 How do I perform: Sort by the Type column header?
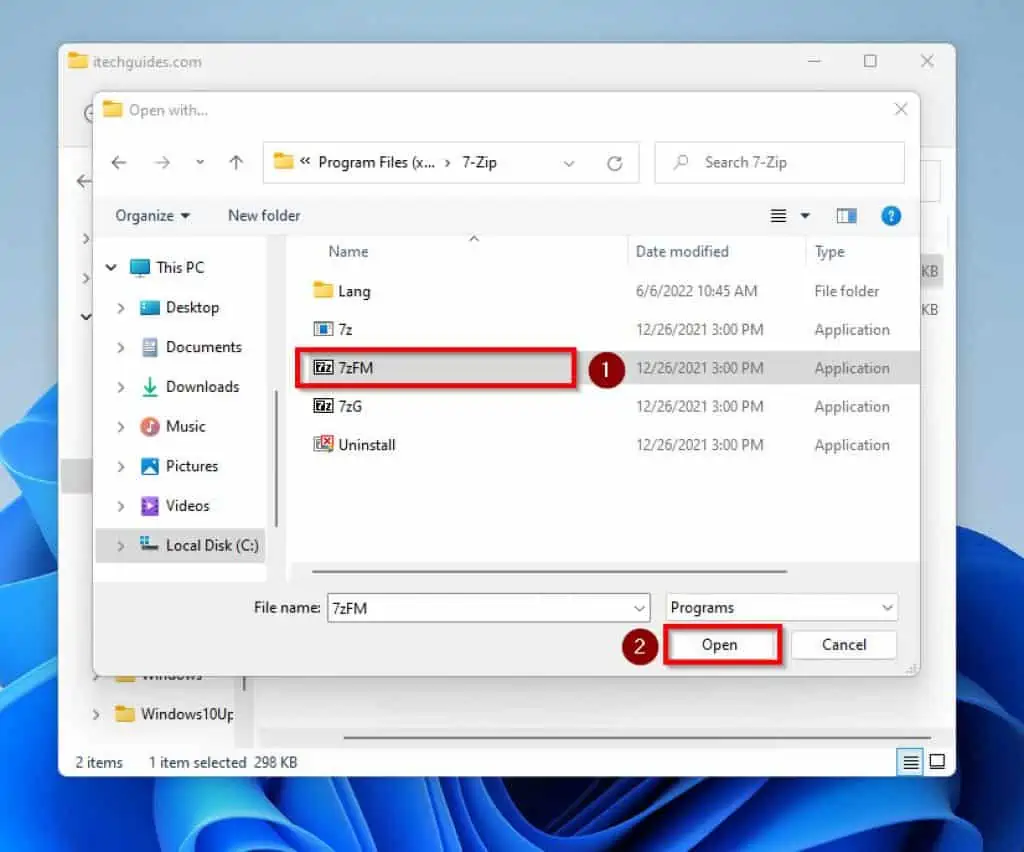pos(829,251)
